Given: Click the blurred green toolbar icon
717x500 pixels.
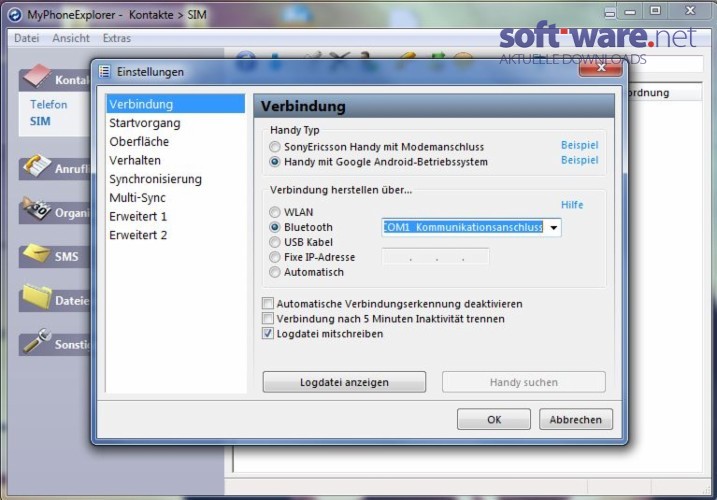Looking at the screenshot, I should click(437, 61).
